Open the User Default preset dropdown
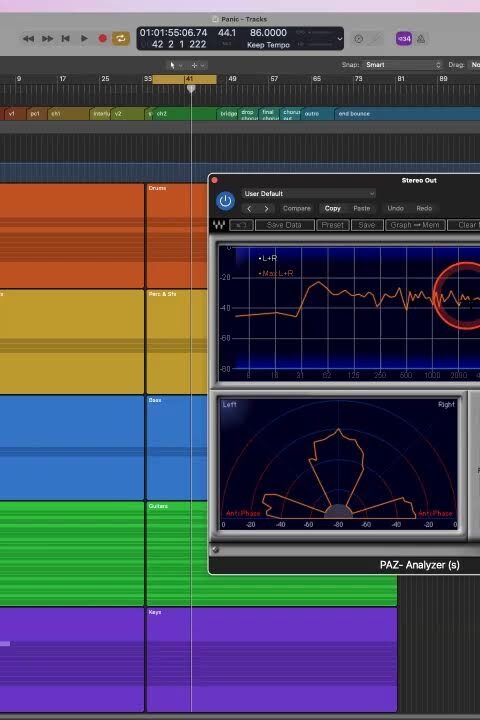The width and height of the screenshot is (480, 720). [308, 194]
